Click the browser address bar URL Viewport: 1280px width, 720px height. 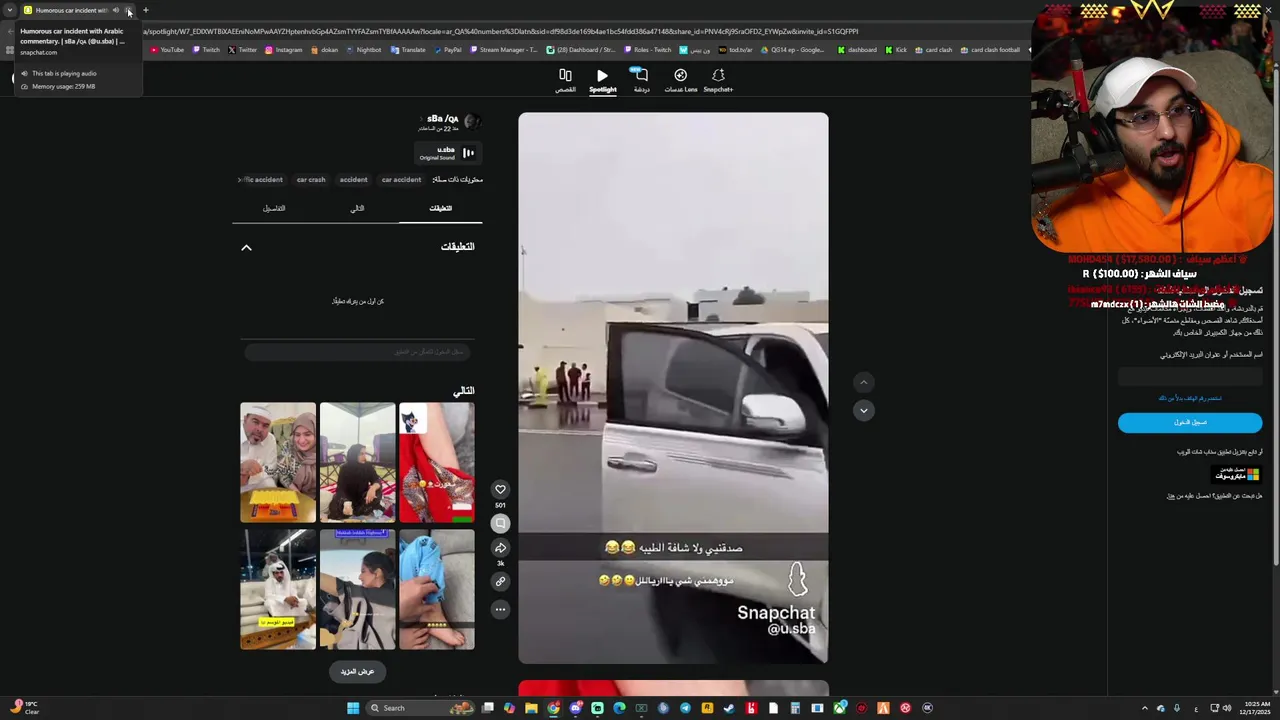point(500,31)
